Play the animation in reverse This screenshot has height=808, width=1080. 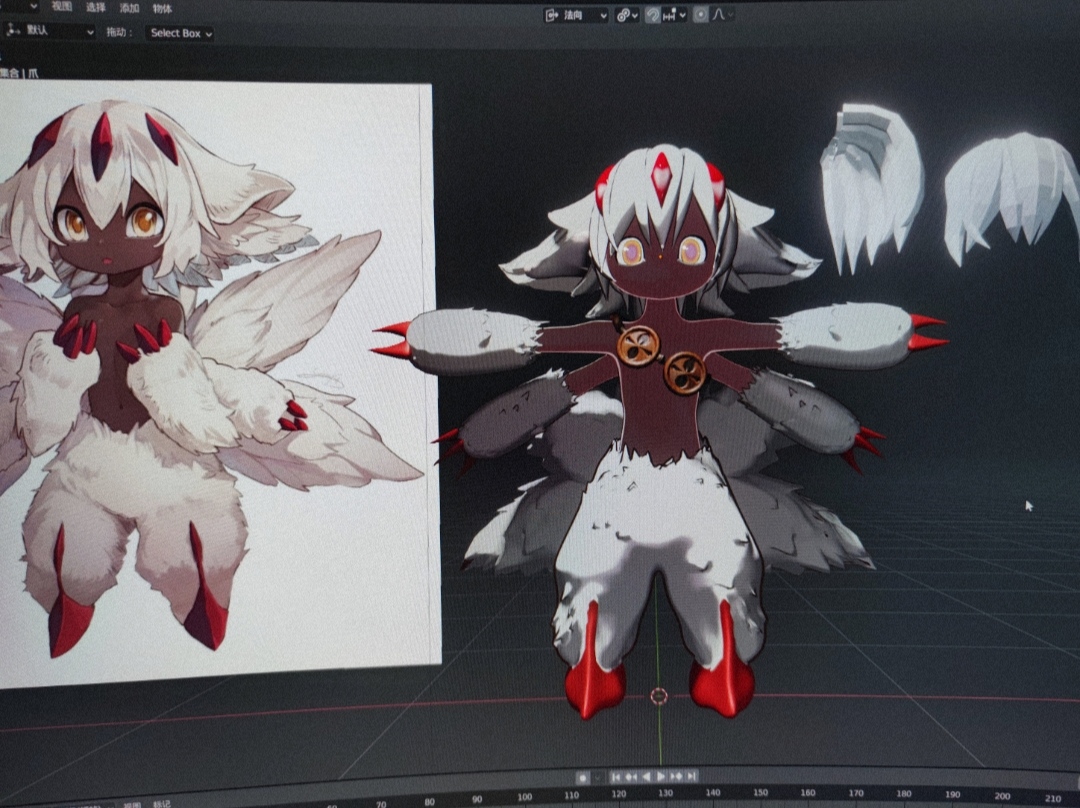tap(646, 776)
